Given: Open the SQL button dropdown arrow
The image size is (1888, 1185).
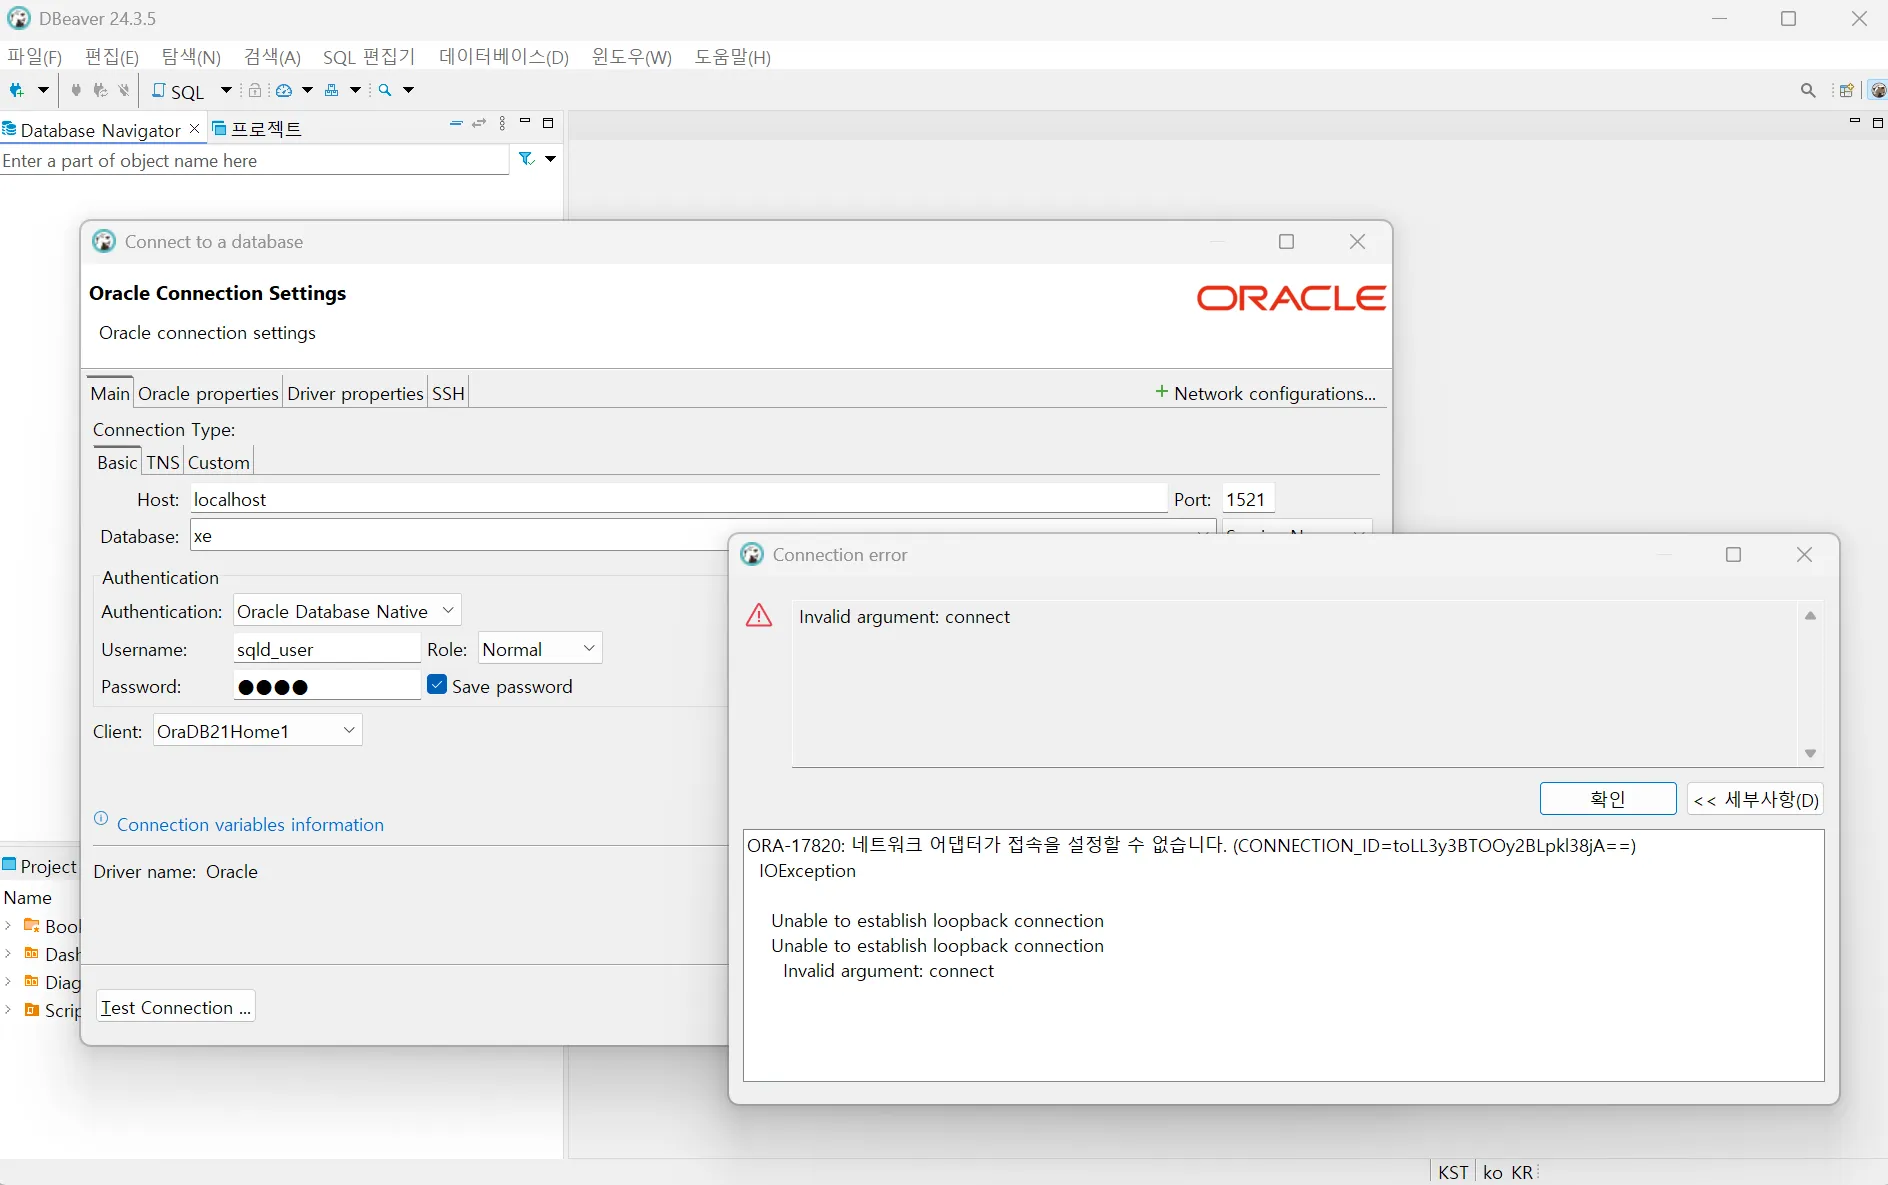Looking at the screenshot, I should 226,90.
